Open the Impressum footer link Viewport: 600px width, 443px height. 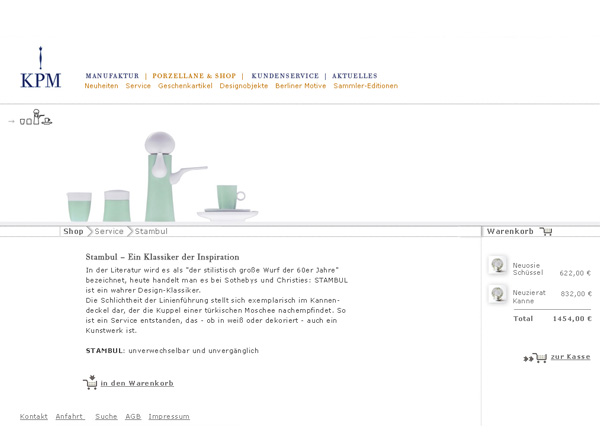[169, 416]
